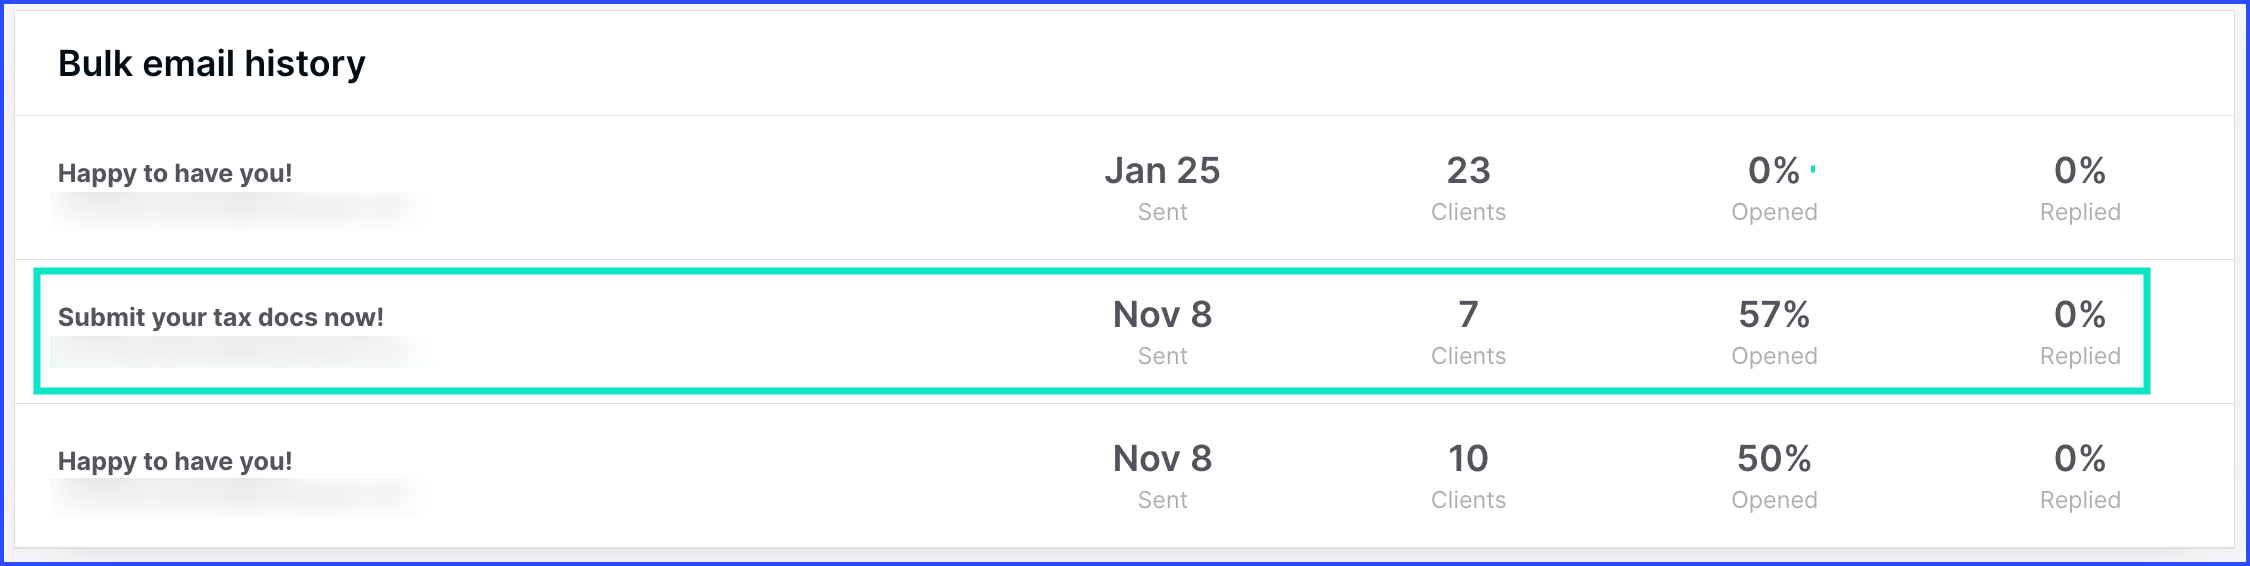Click the Bulk email history heading
This screenshot has height=566, width=2250.
coord(212,64)
